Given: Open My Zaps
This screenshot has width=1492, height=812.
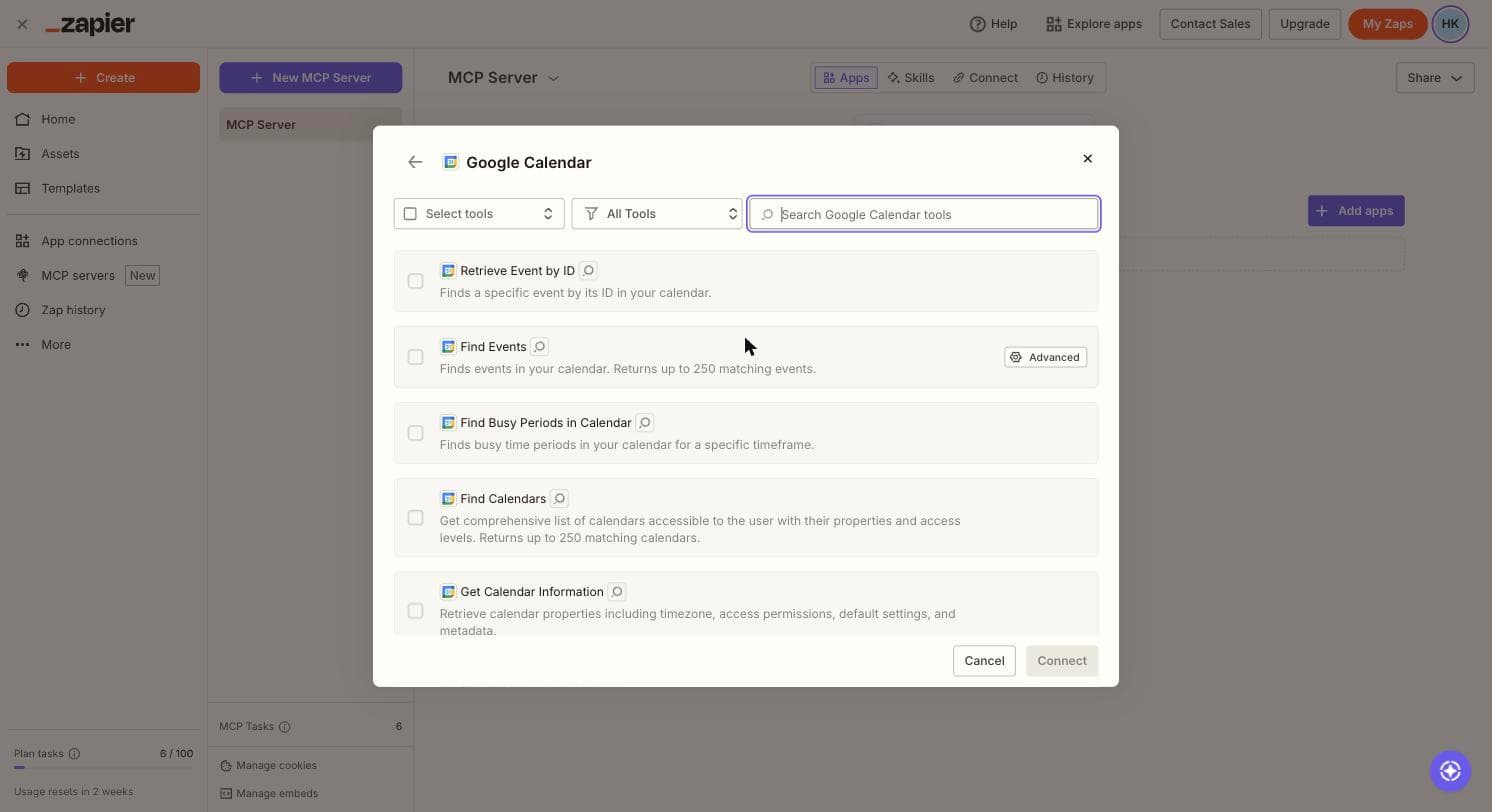Looking at the screenshot, I should pyautogui.click(x=1387, y=24).
